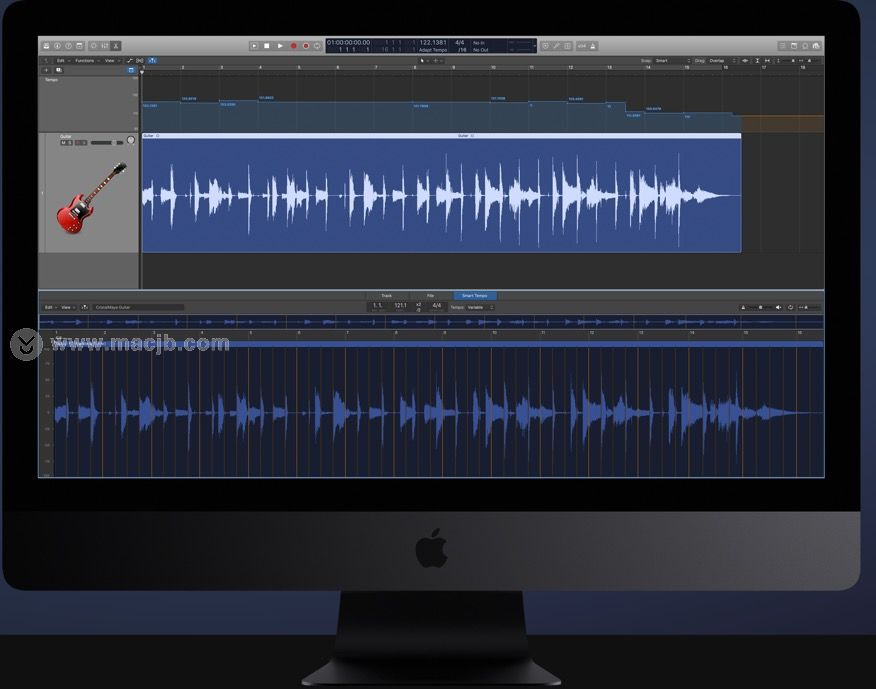Switch to the File tab in editor
The image size is (876, 689).
pos(430,296)
